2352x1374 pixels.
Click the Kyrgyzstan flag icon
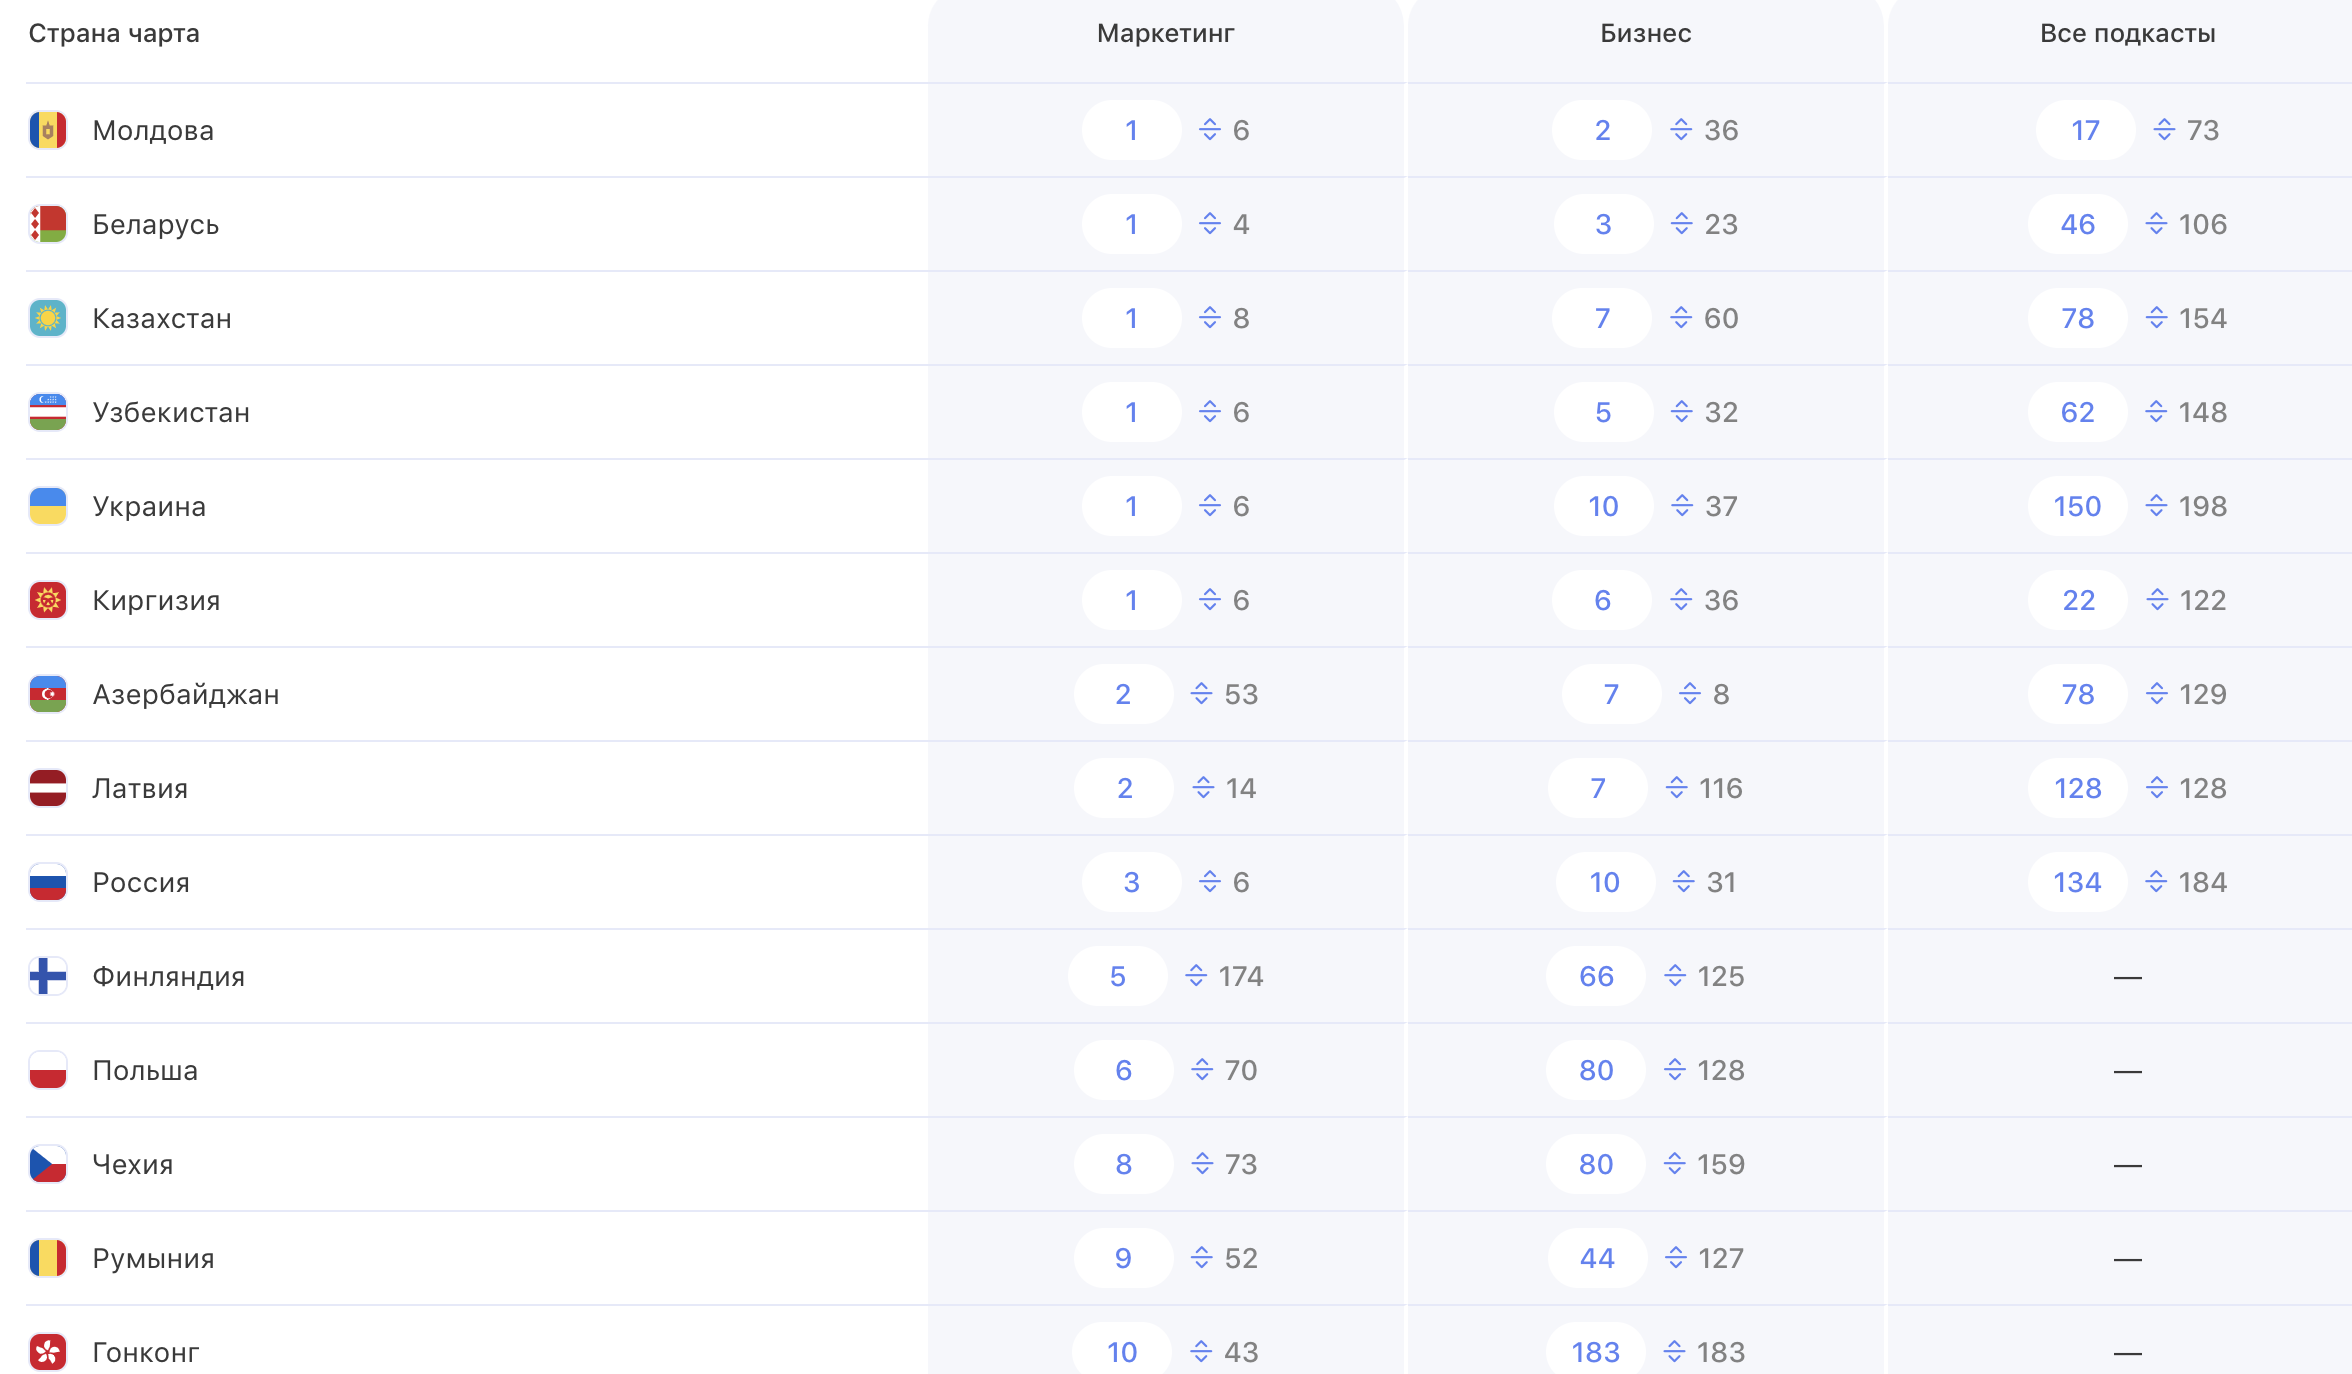(x=48, y=600)
